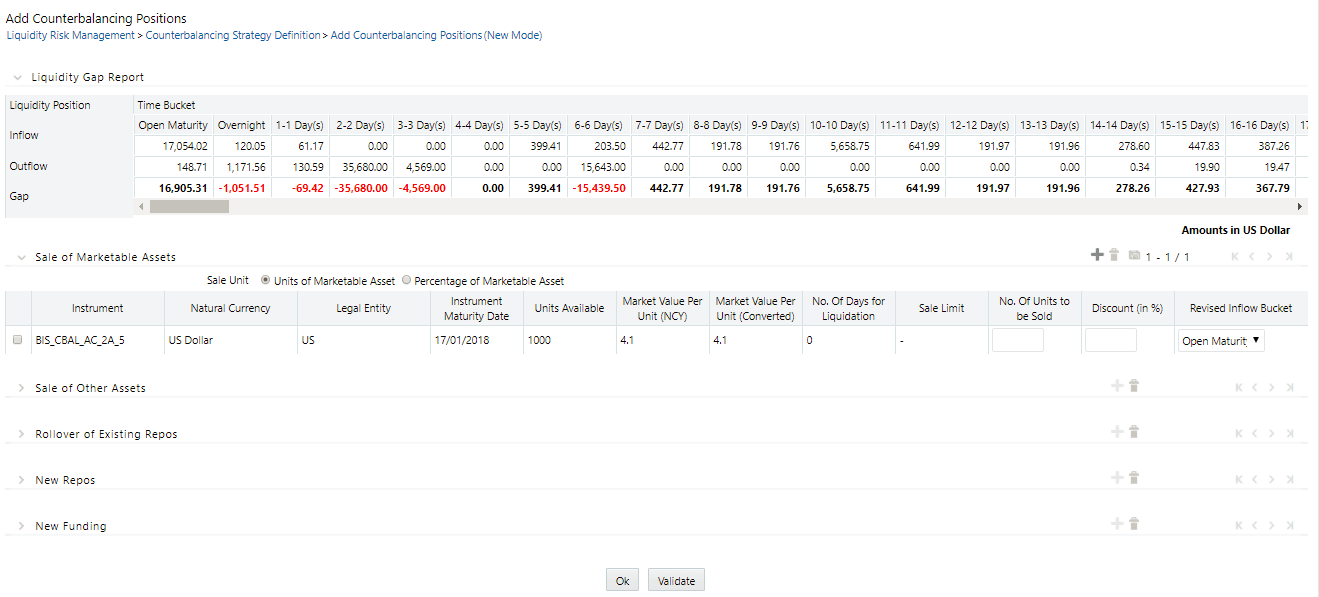Go to previous page of Sale of Marketable Assets
The width and height of the screenshot is (1319, 597).
[x=1254, y=257]
